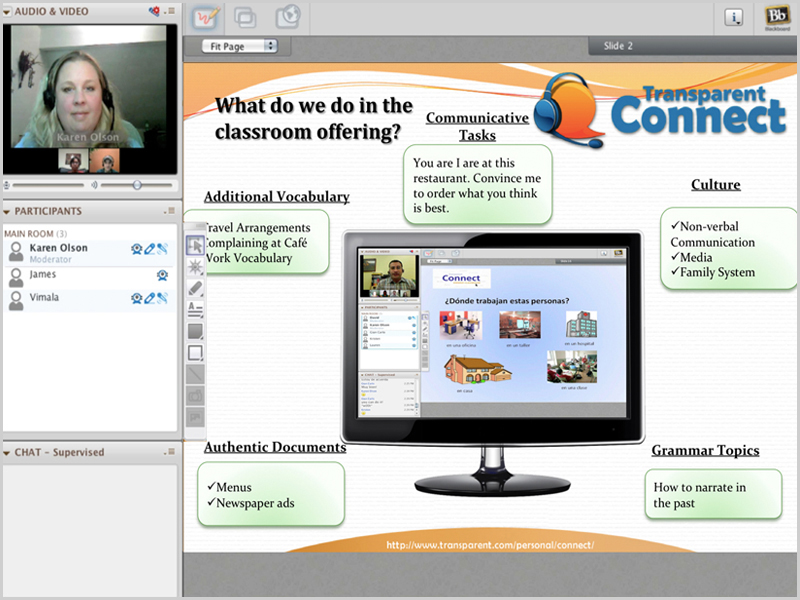800x600 pixels.
Task: Select the Line tool
Action: 195,374
